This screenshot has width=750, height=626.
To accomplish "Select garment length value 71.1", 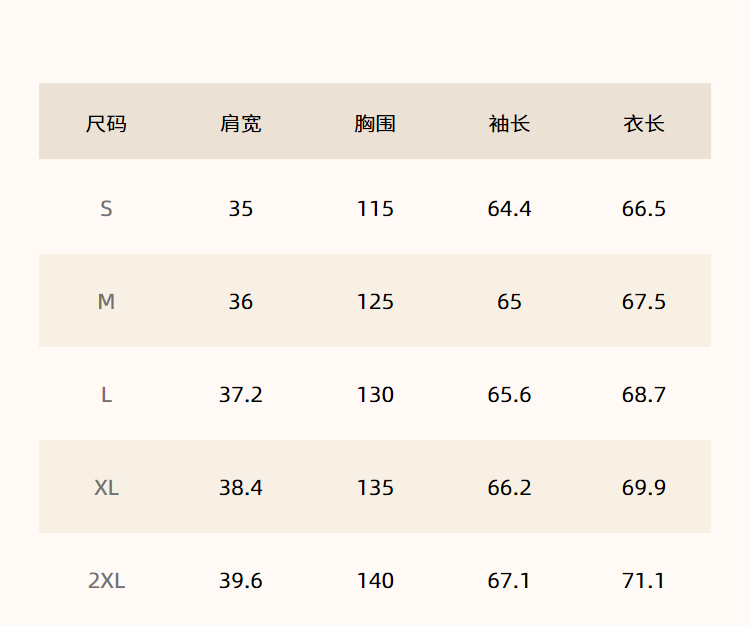I will coord(644,581).
